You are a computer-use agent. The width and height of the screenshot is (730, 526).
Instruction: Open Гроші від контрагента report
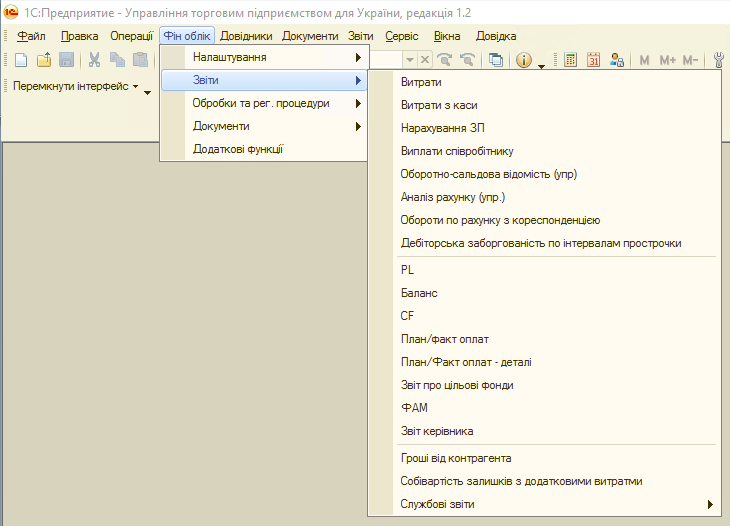pyautogui.click(x=556, y=459)
